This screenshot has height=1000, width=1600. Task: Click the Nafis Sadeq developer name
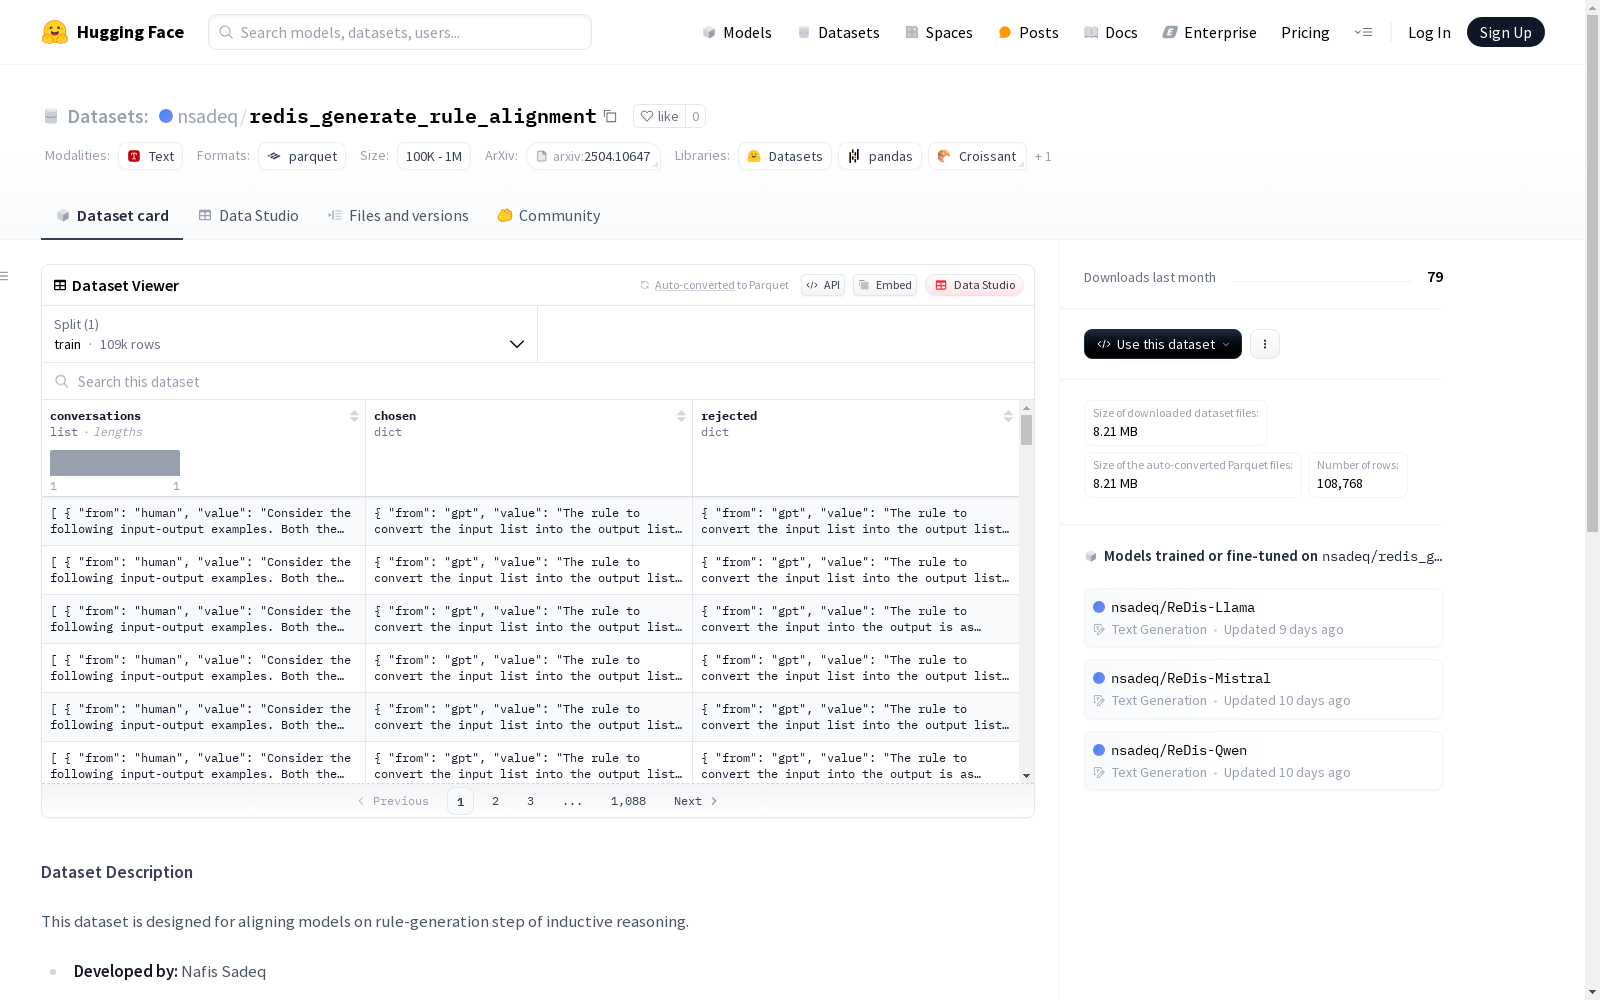coord(224,972)
